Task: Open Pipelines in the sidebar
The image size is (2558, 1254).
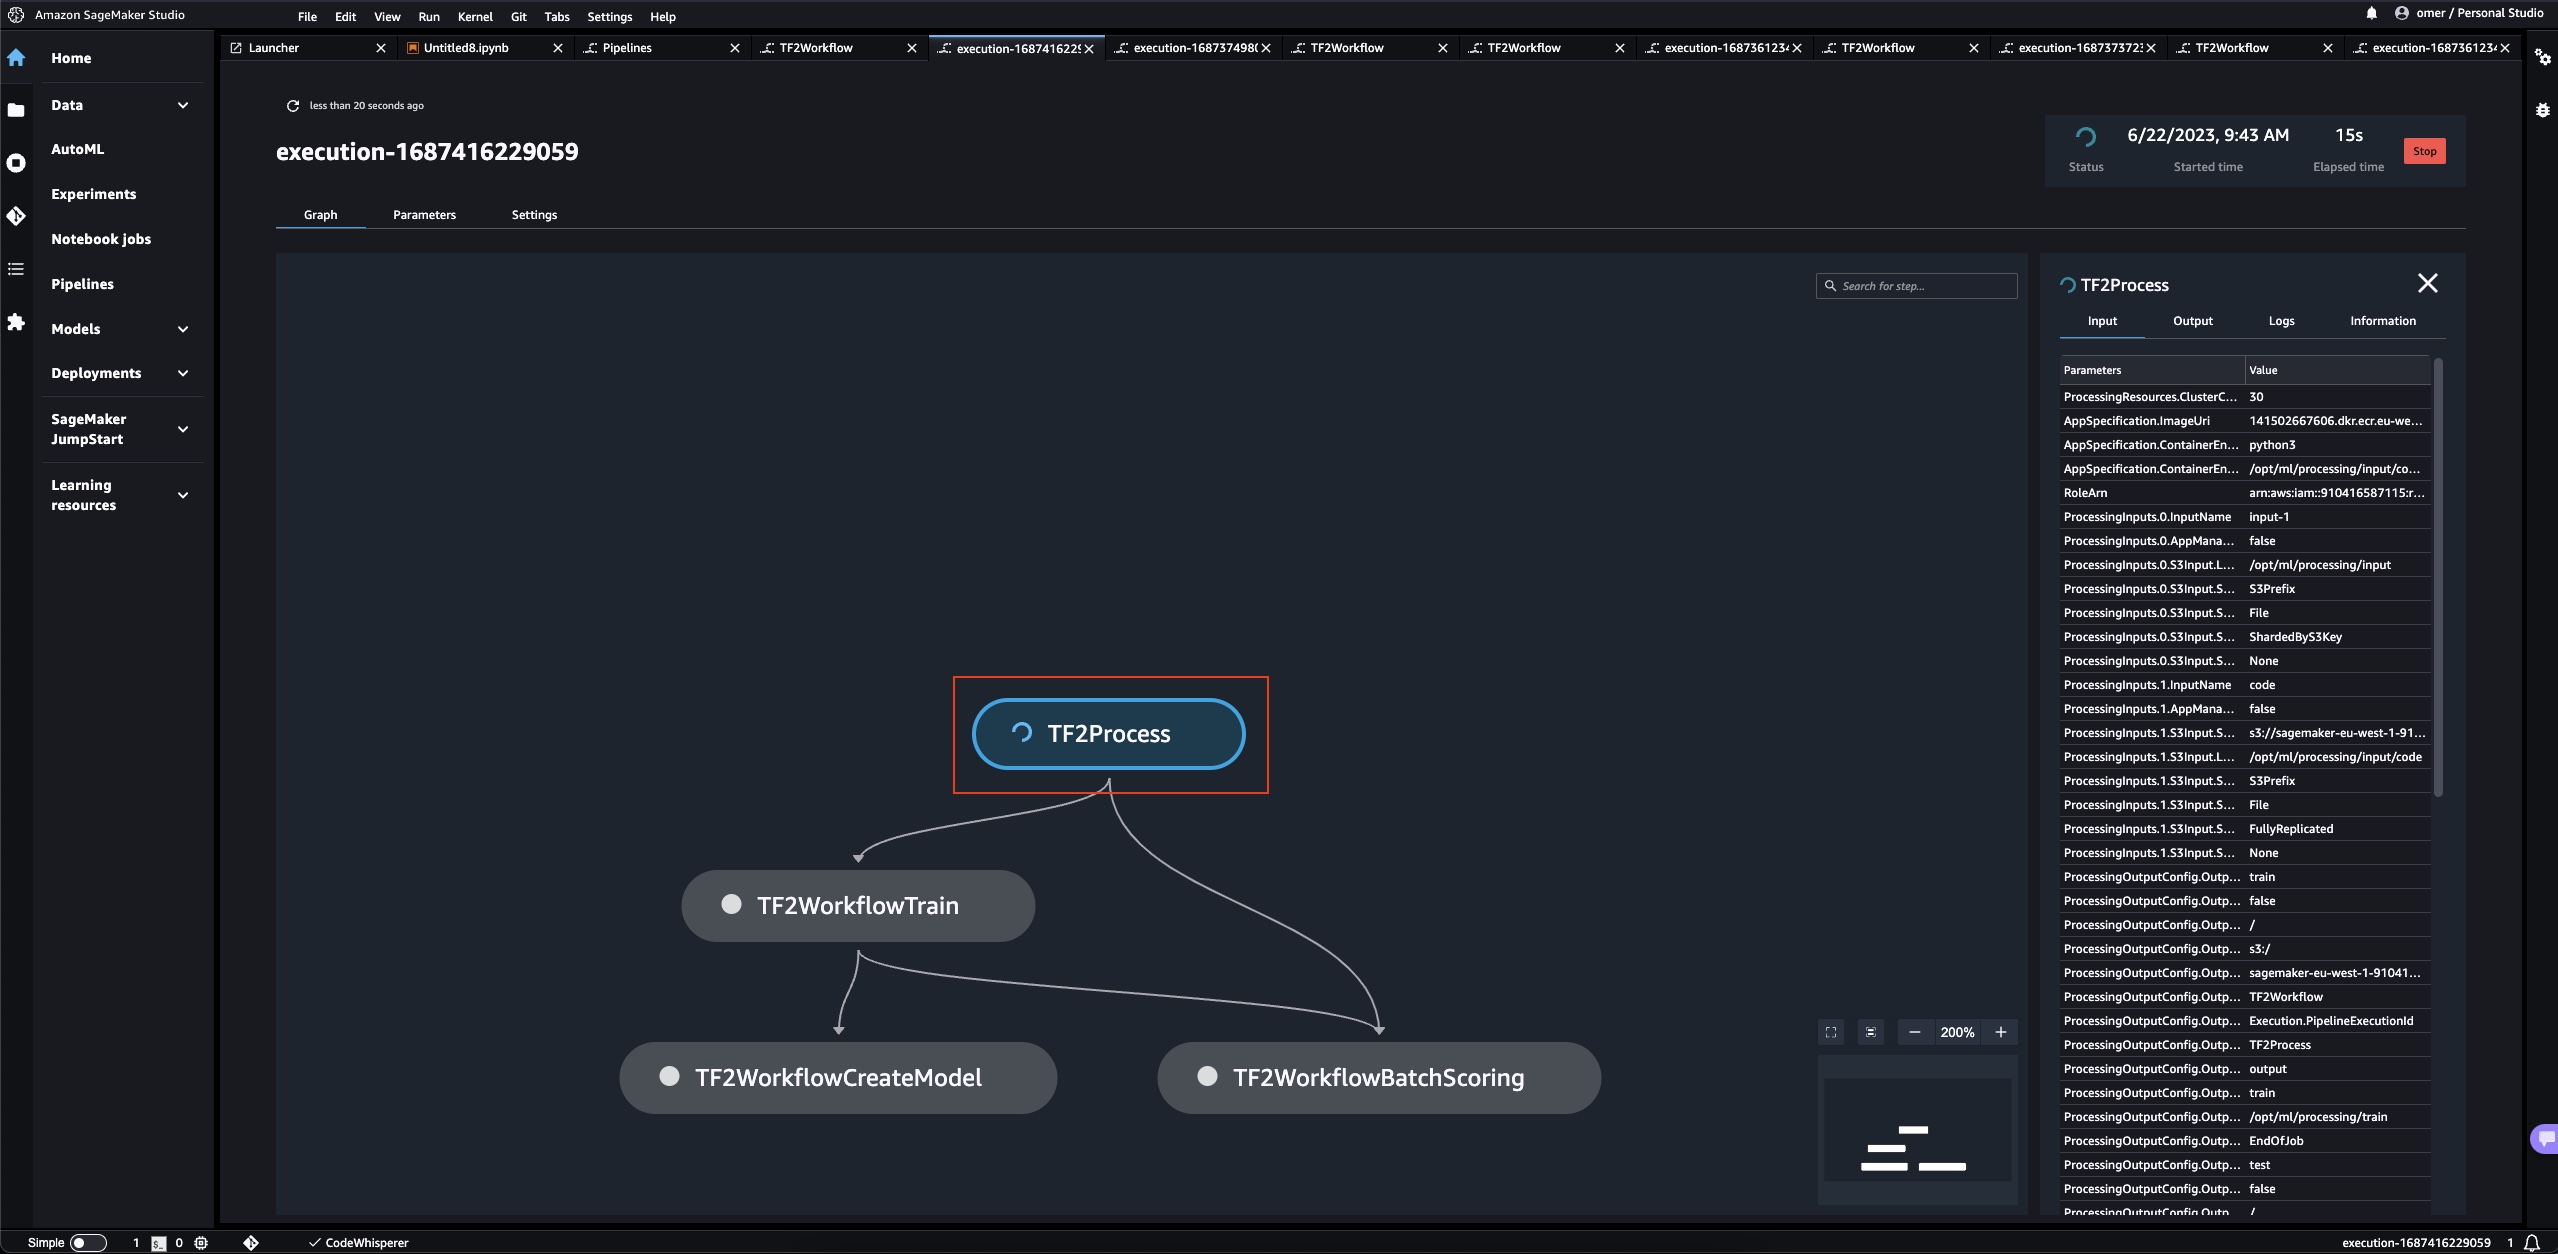Action: [82, 284]
